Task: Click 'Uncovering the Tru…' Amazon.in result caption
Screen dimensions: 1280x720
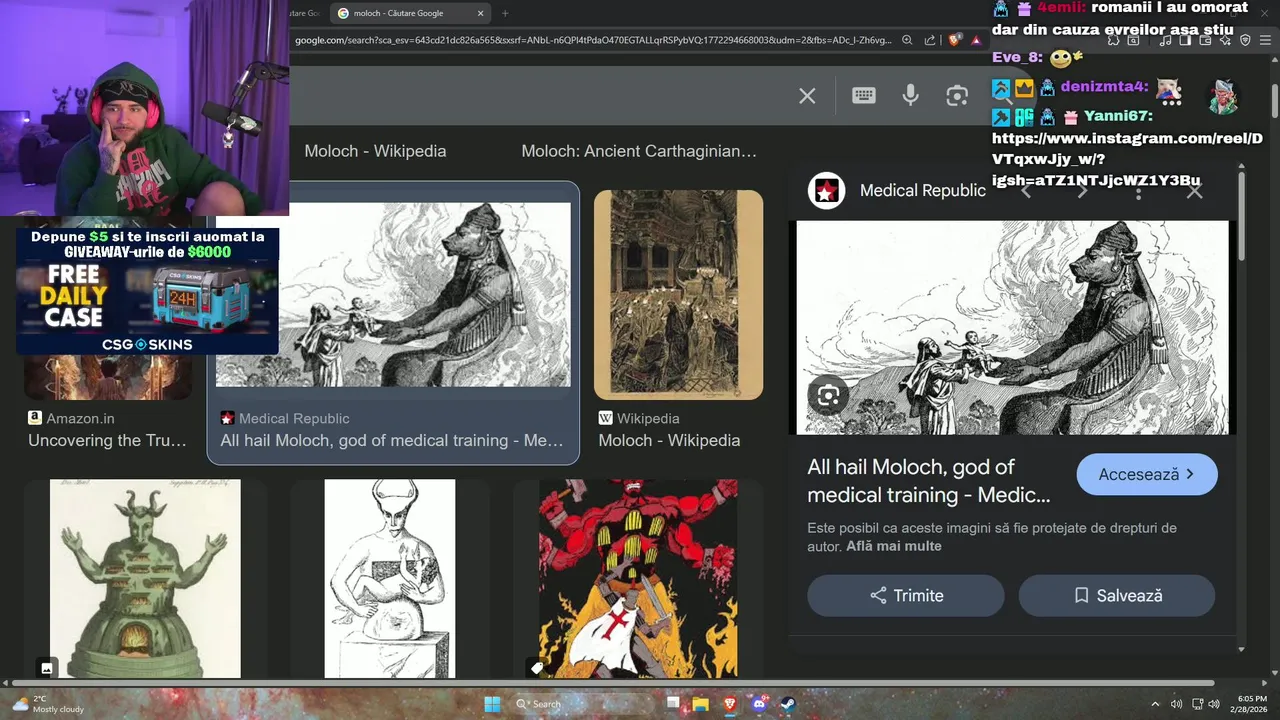Action: coord(107,440)
